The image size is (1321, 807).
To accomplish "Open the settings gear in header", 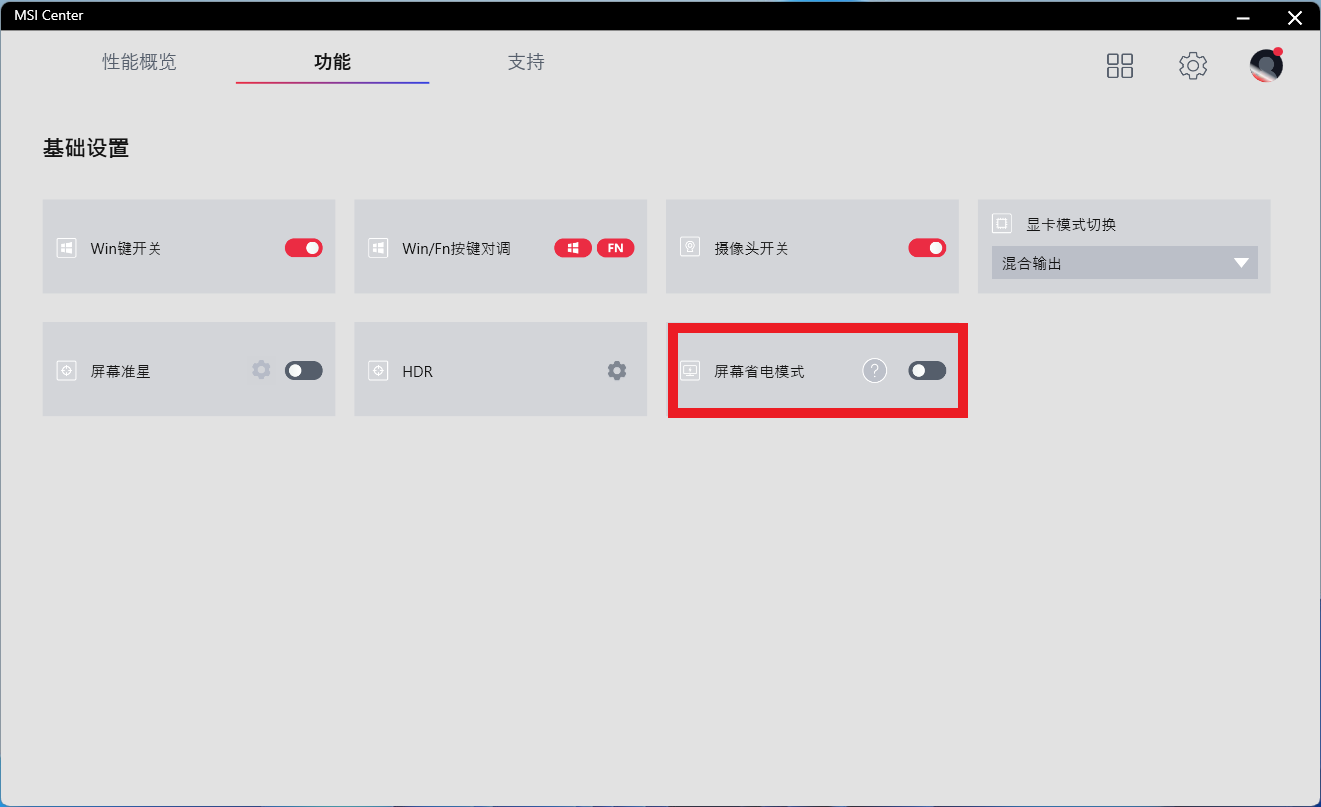I will point(1193,66).
